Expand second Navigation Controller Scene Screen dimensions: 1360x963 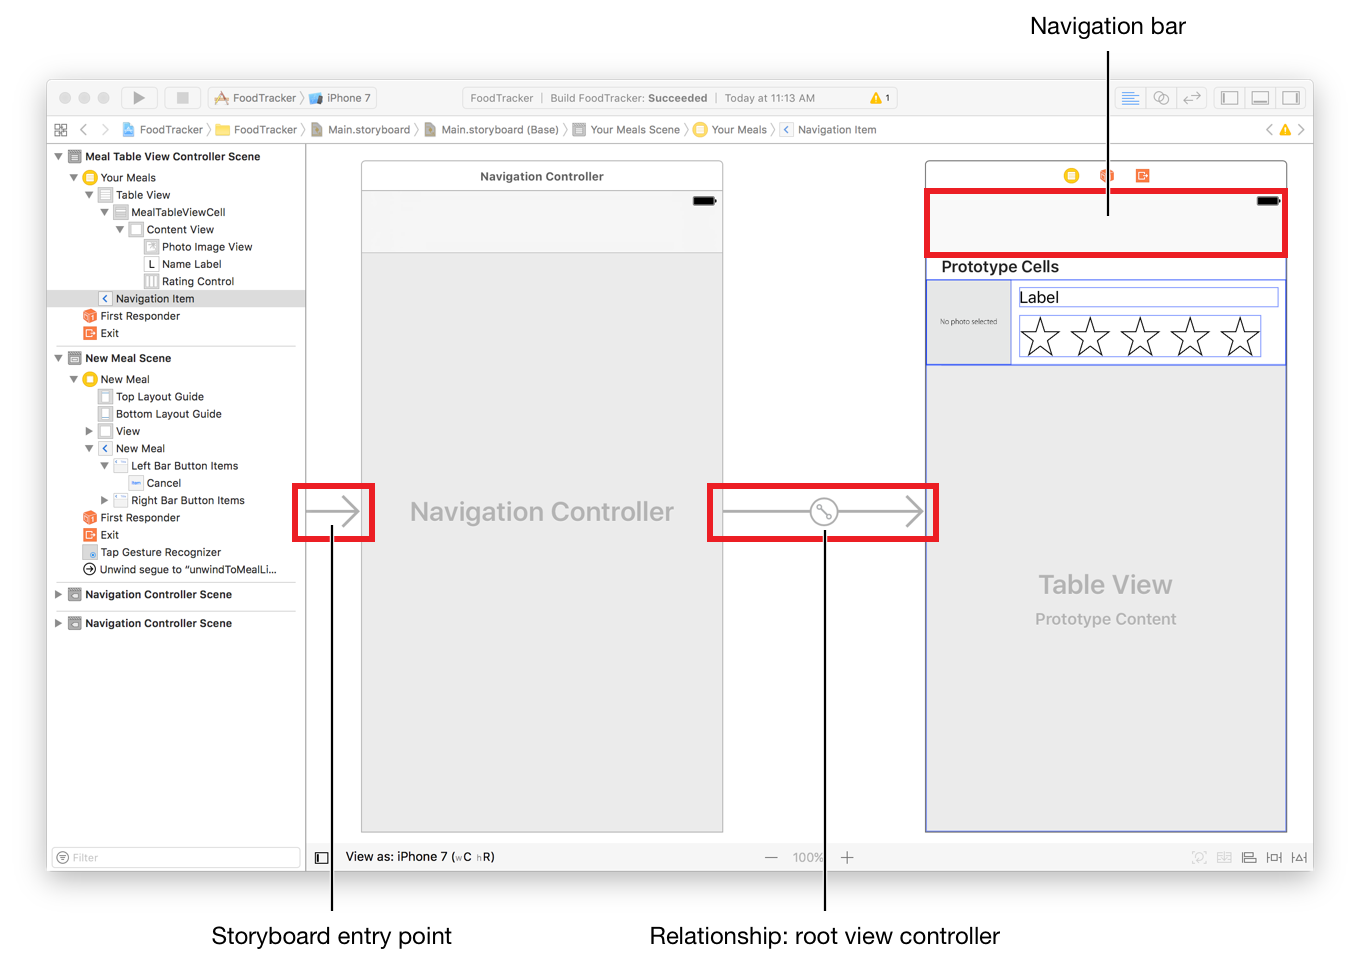click(58, 623)
